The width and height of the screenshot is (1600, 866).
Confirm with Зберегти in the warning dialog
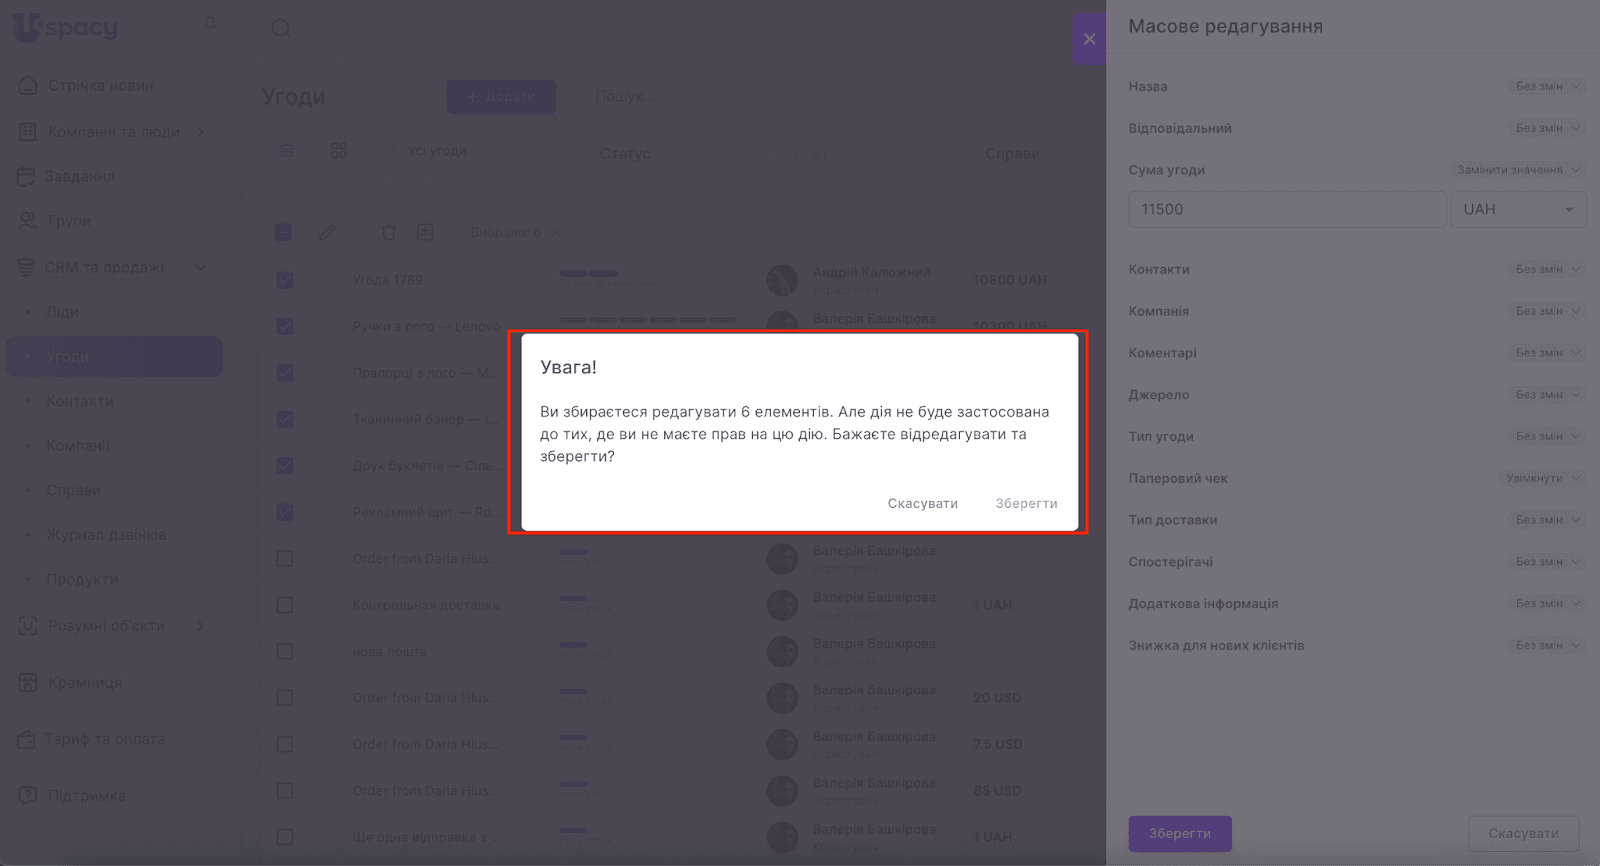coord(1026,503)
